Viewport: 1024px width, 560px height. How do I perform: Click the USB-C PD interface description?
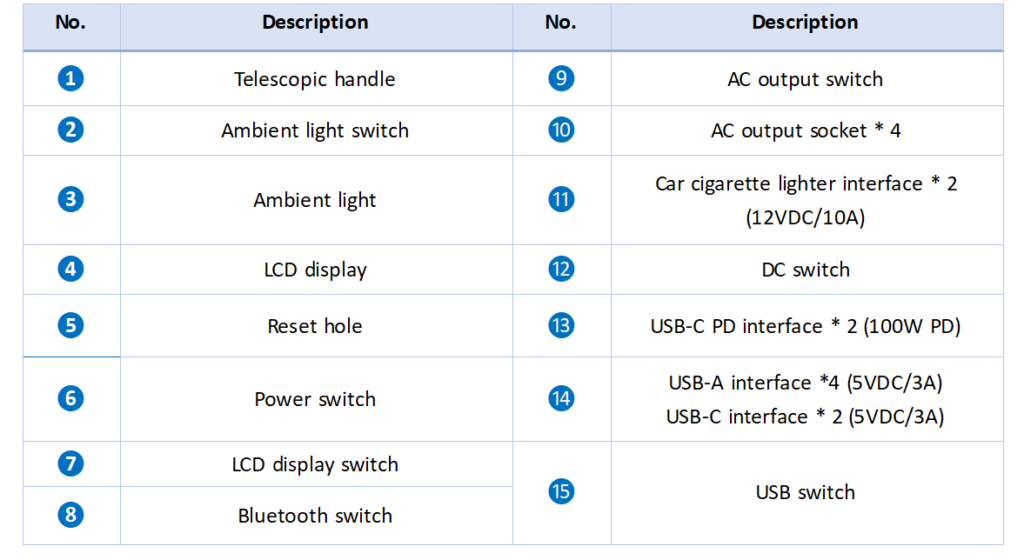point(806,326)
